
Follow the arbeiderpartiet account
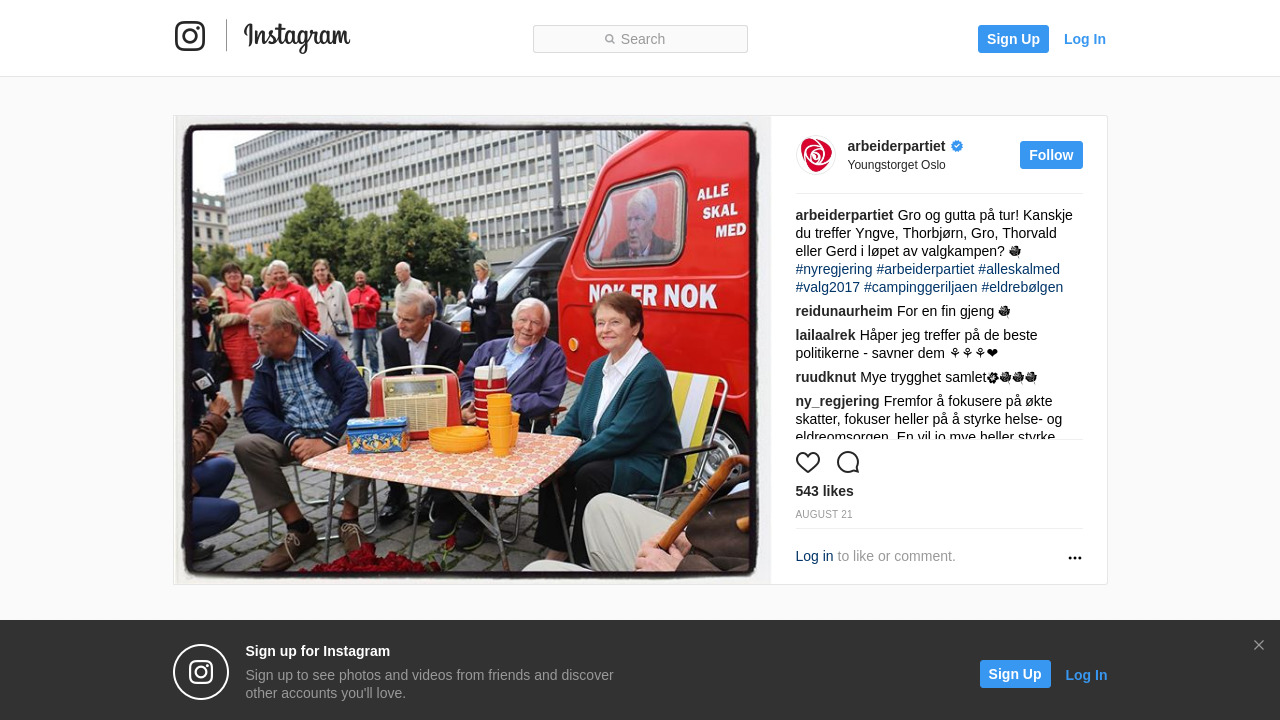point(1051,155)
